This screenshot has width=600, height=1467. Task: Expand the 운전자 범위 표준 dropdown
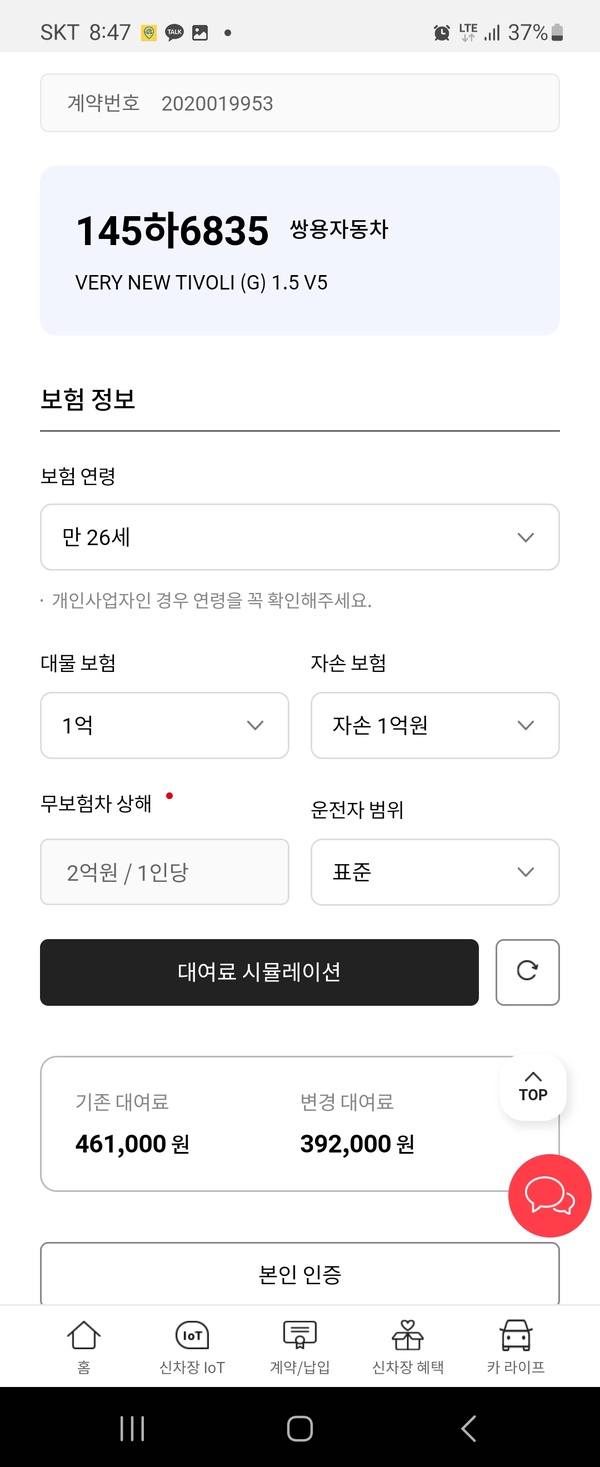[435, 872]
